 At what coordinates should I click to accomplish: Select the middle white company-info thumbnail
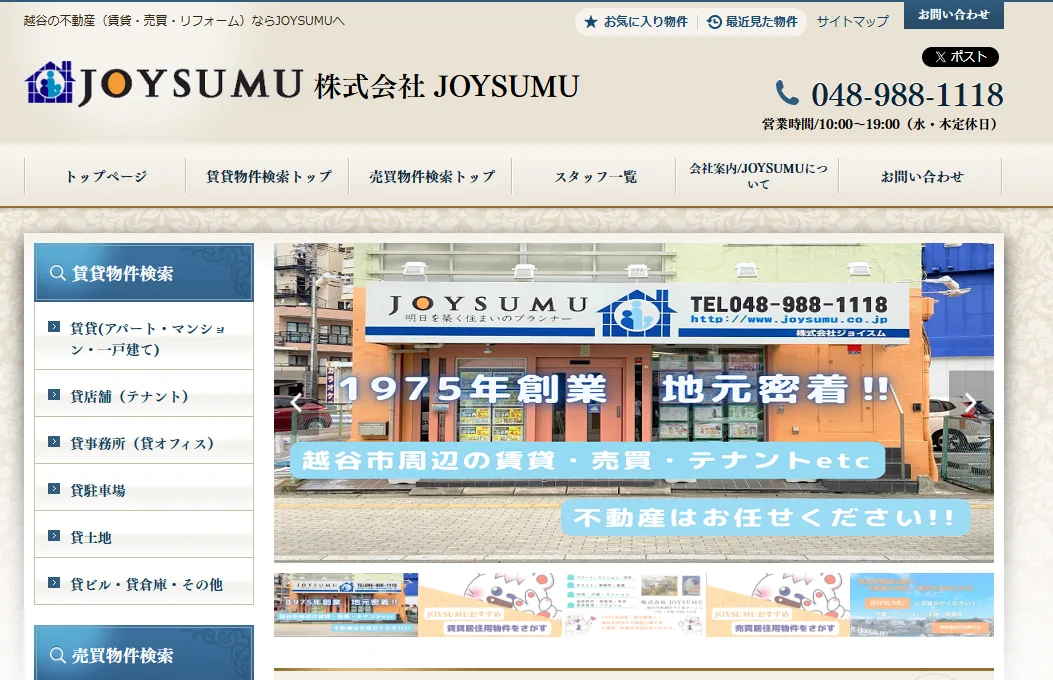(x=633, y=605)
